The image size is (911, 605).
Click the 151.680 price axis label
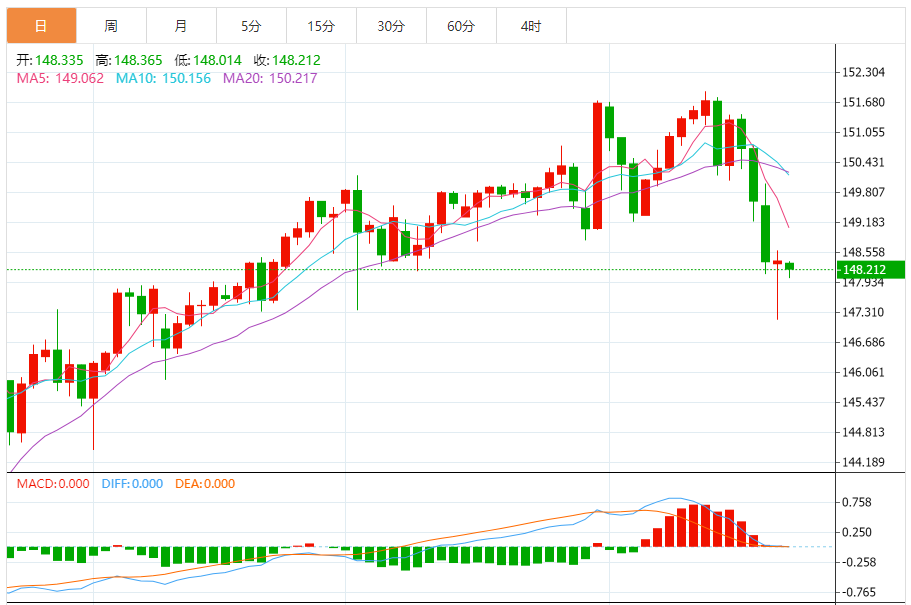[863, 102]
